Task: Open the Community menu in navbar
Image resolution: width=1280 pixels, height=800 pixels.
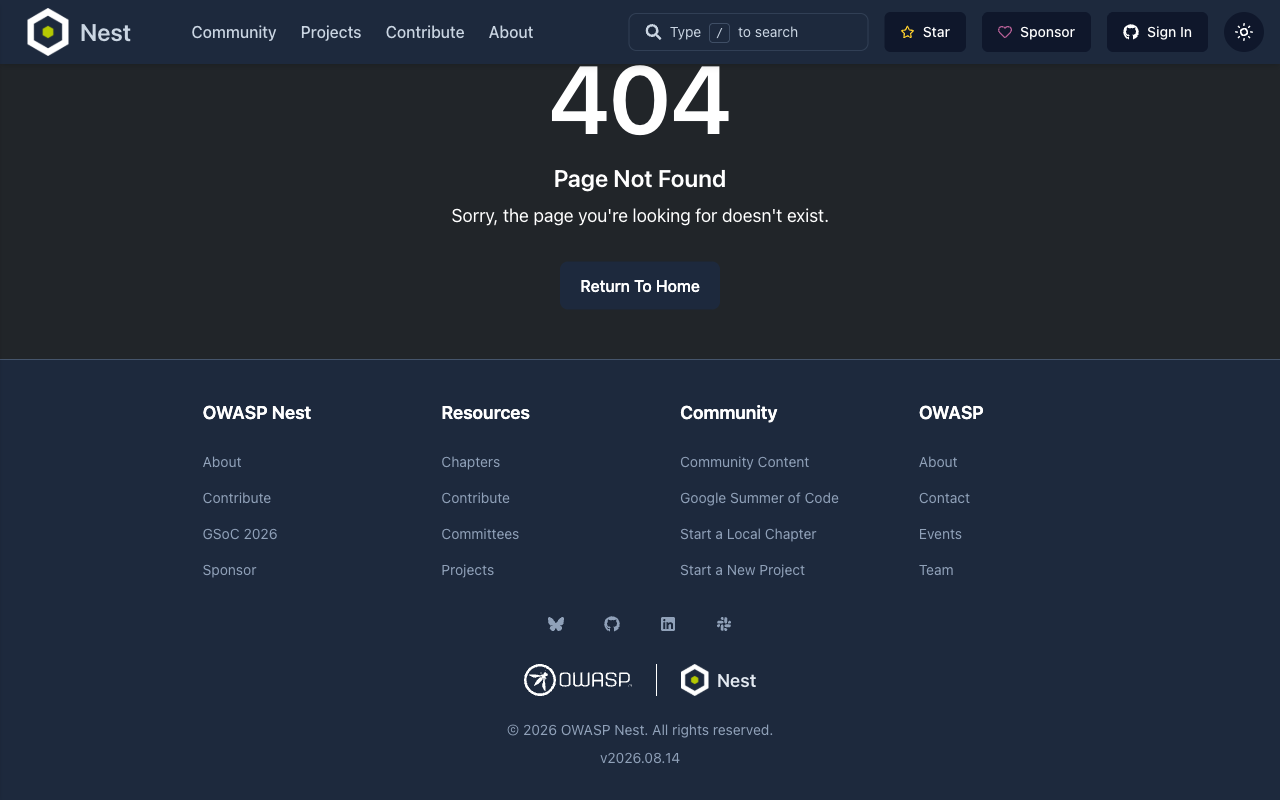Action: (x=234, y=32)
